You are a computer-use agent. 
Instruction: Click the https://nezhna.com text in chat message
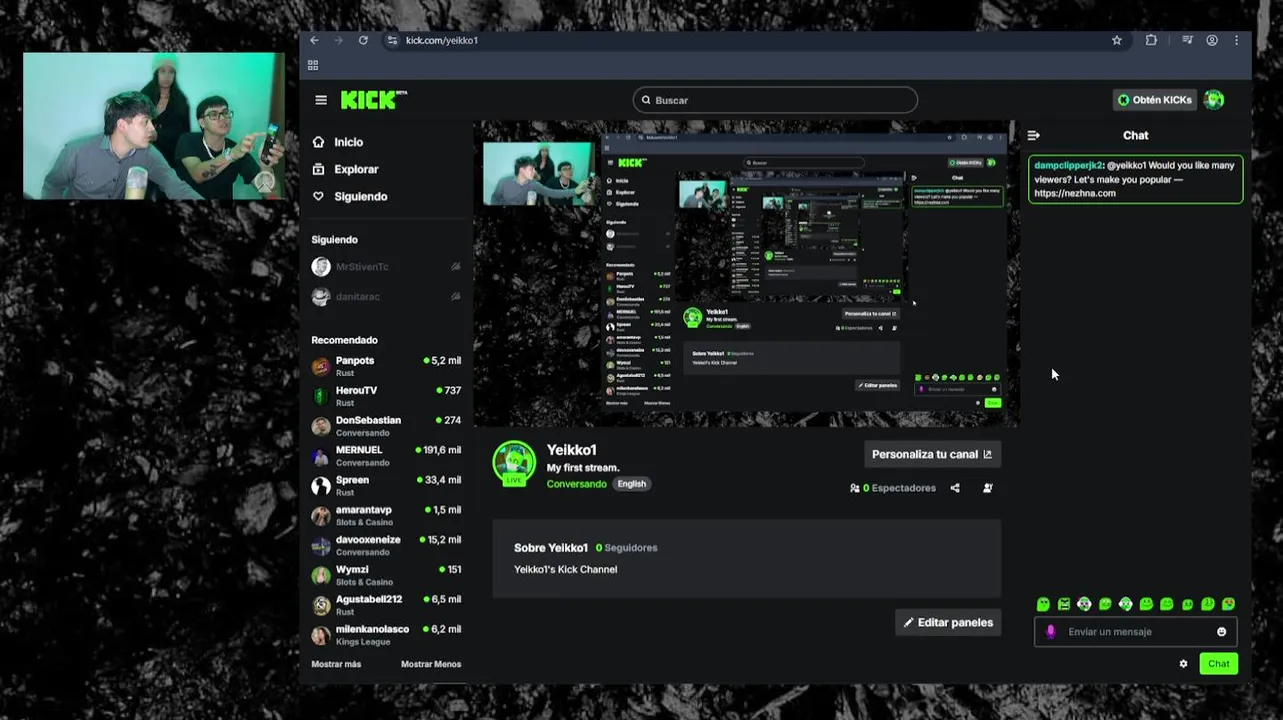(x=1075, y=193)
